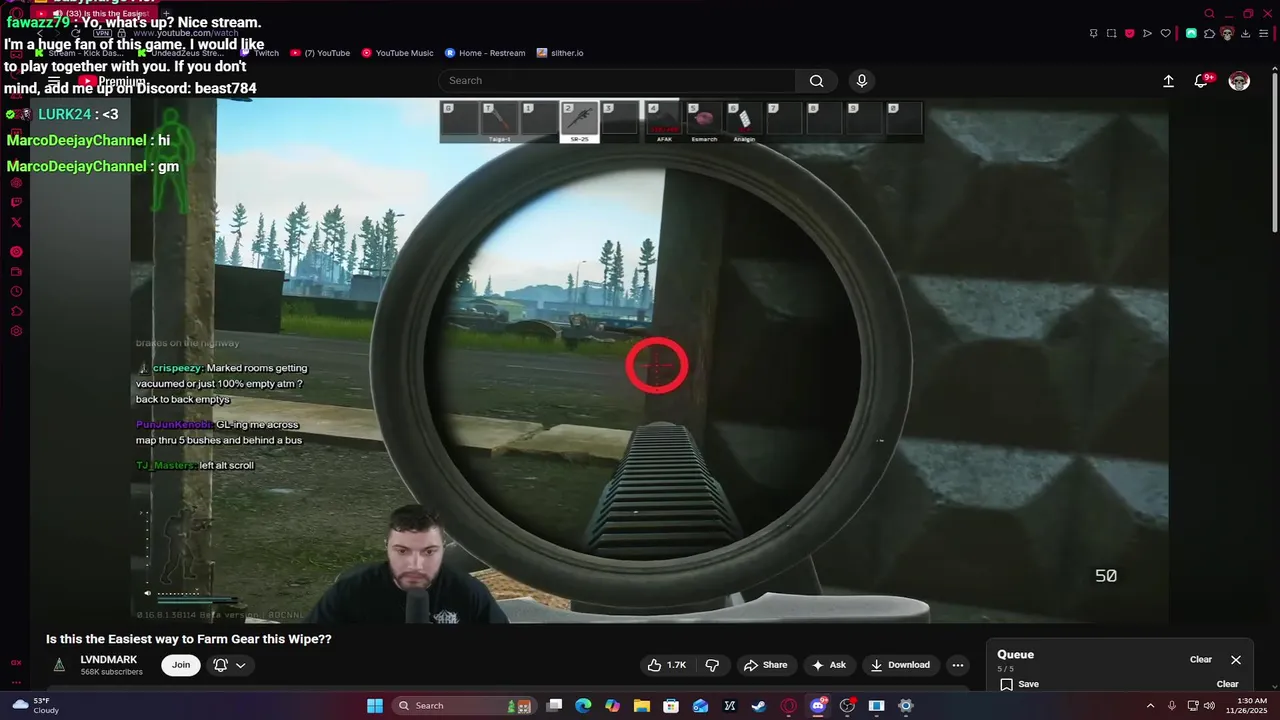Screen dimensions: 1280x720
Task: Activate voice search microphone icon
Action: 862,81
